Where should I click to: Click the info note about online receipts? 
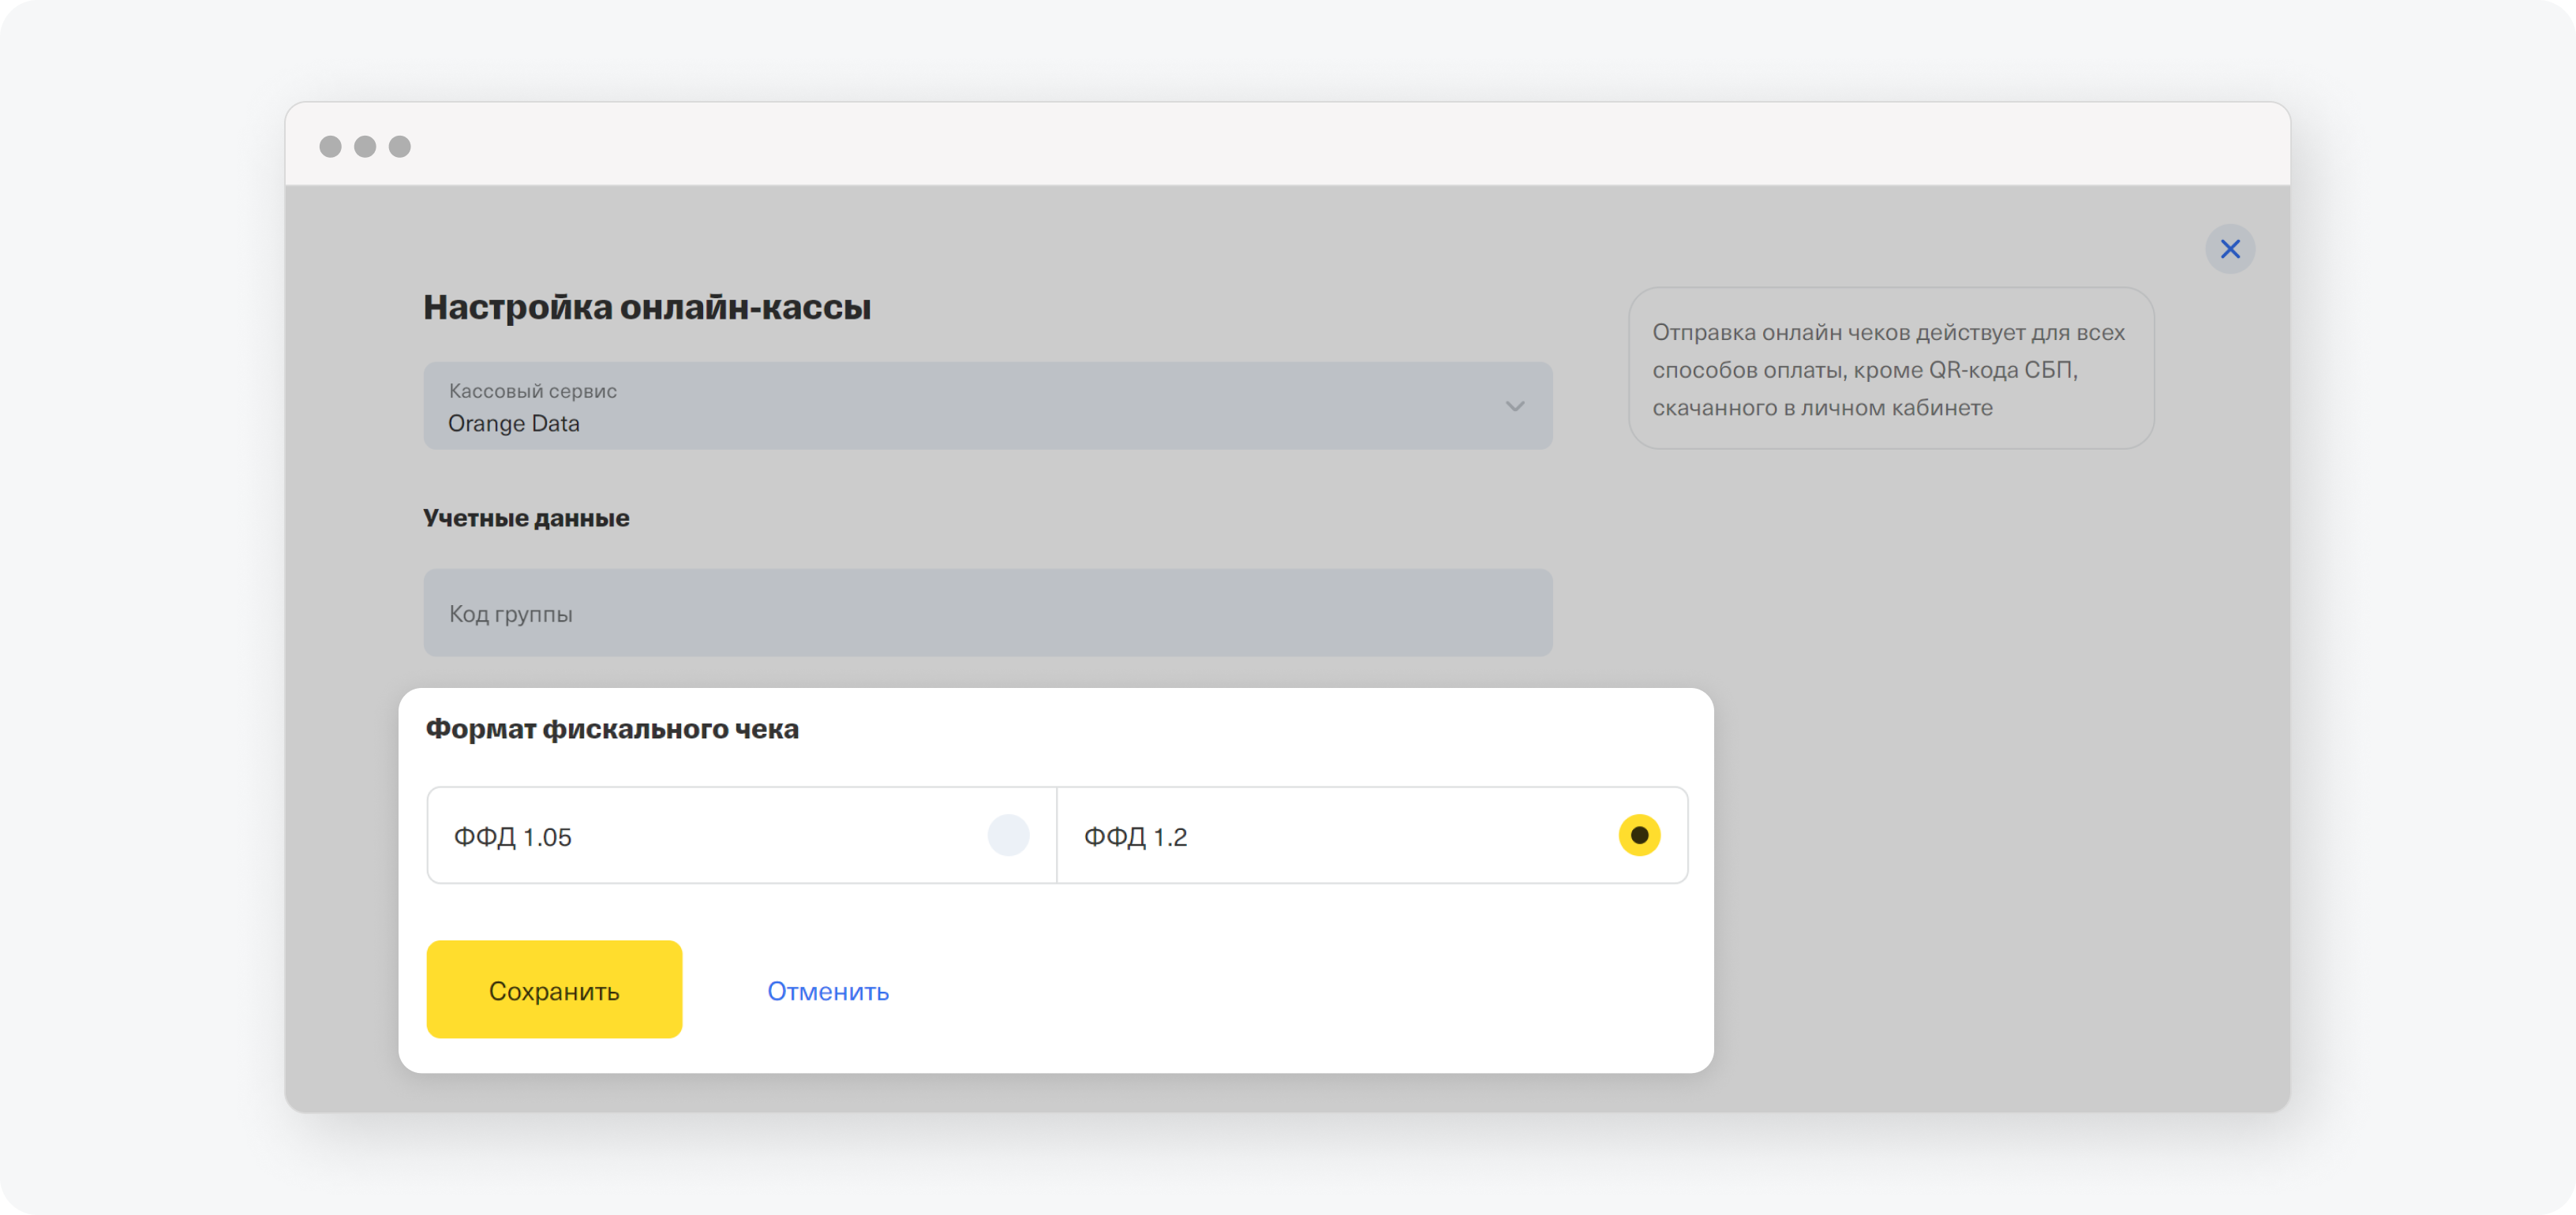pos(1890,369)
